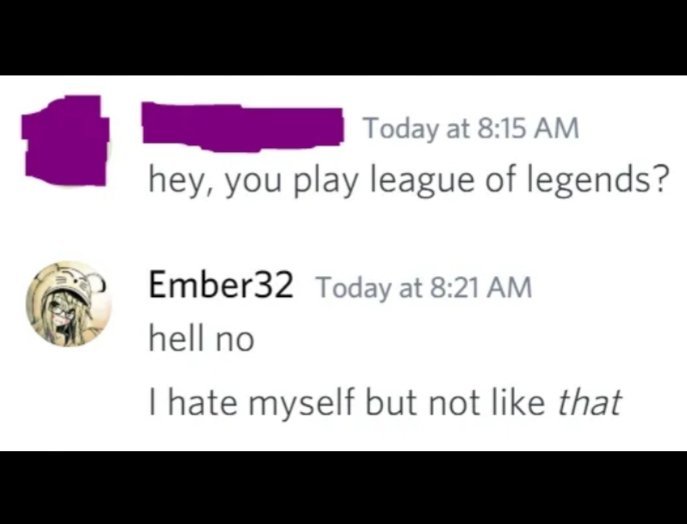Click the word 'play' in the question

(324, 181)
